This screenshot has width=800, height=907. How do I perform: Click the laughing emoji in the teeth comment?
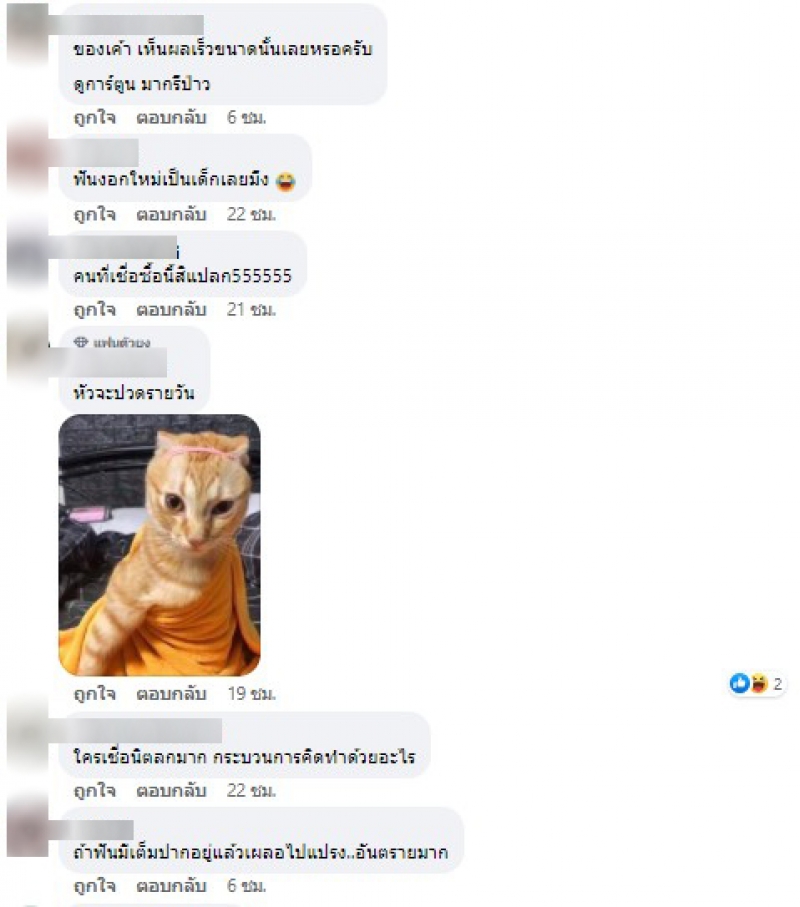(x=285, y=181)
